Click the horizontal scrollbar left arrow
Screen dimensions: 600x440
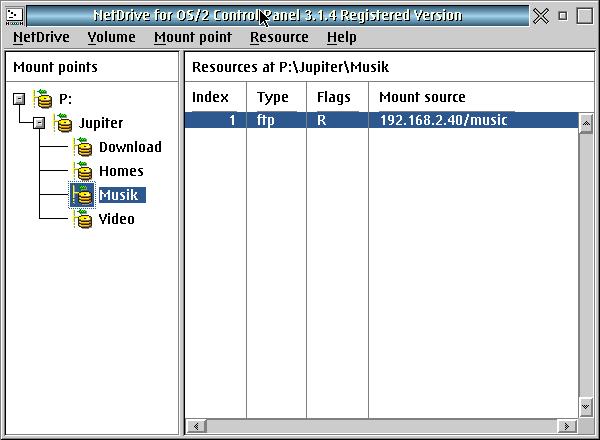(196, 426)
